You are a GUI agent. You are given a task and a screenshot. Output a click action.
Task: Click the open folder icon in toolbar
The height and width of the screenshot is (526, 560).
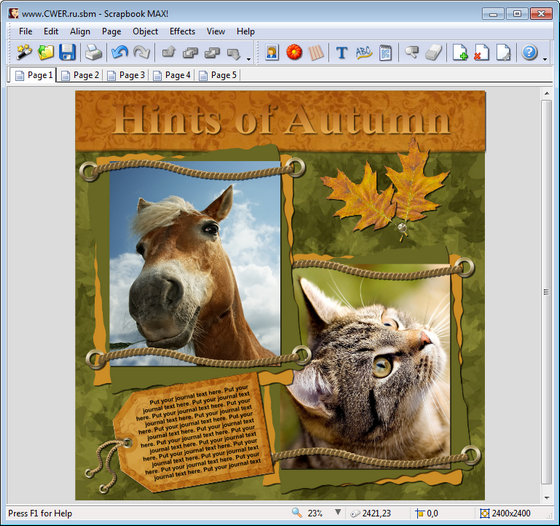pos(46,52)
